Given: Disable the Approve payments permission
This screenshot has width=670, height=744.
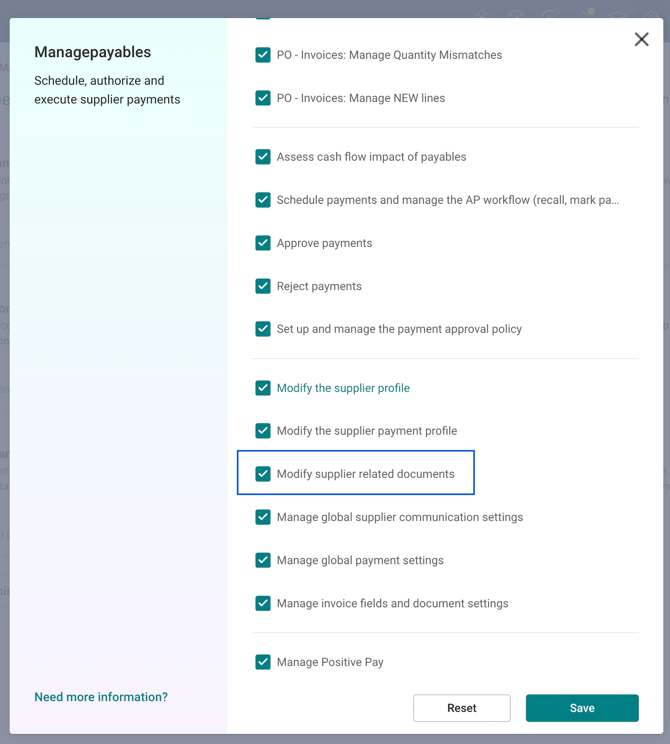Looking at the screenshot, I should click(263, 243).
